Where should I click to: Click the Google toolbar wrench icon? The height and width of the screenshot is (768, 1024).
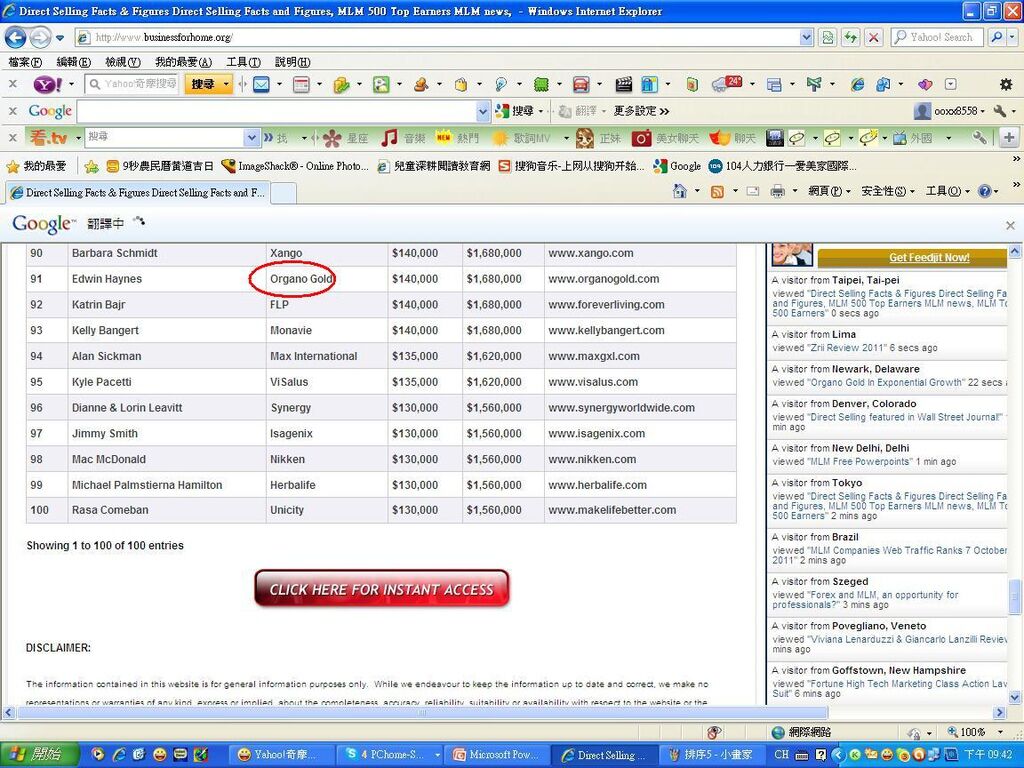(1000, 111)
